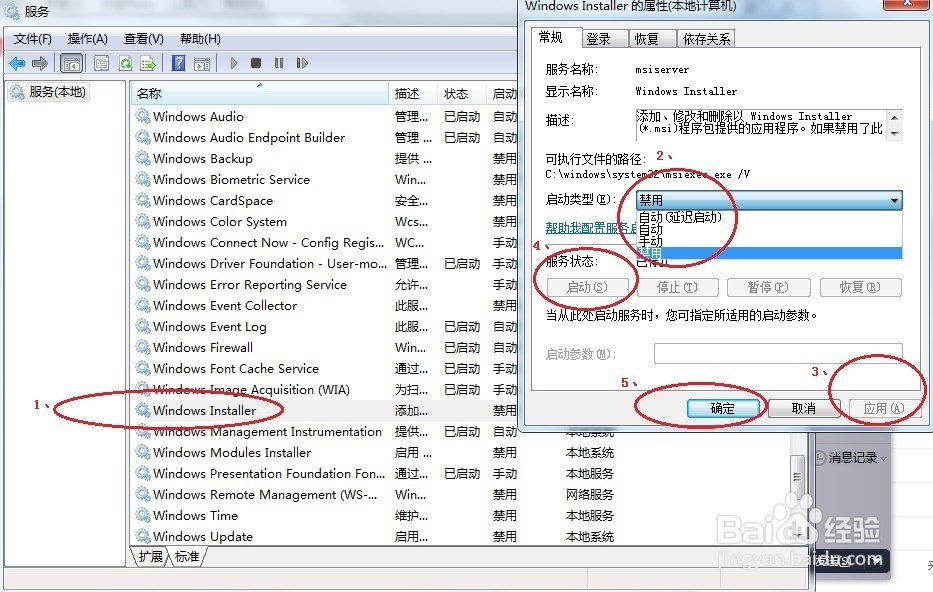Click gear icon beside Windows Update
Image resolution: width=933 pixels, height=592 pixels.
pos(142,536)
